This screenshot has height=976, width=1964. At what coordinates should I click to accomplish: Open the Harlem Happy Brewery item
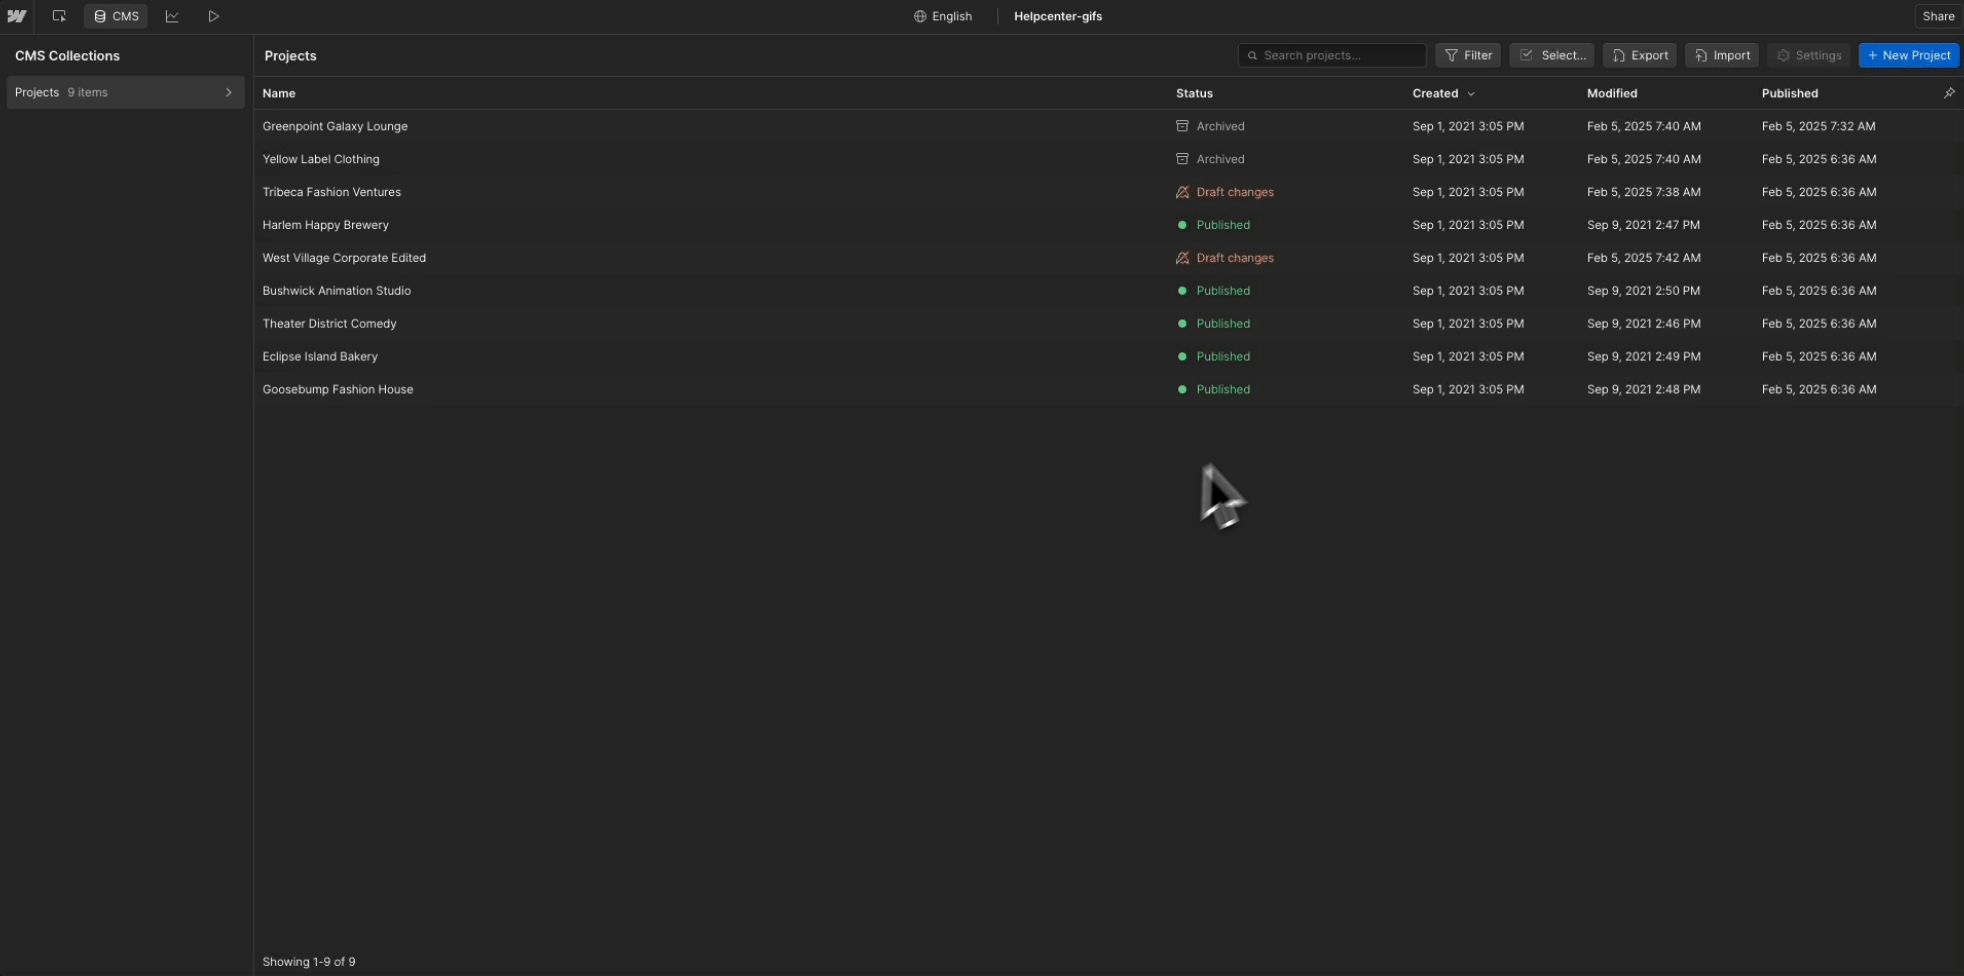click(x=326, y=225)
